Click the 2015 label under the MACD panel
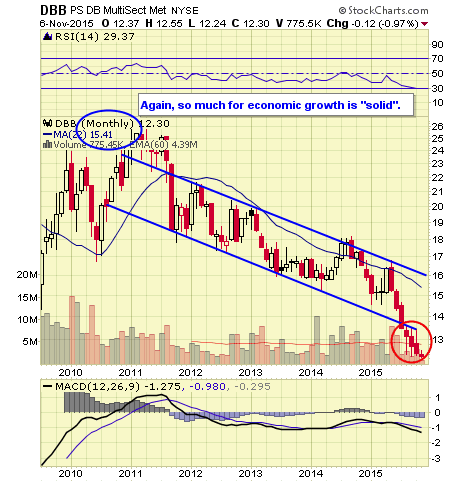This screenshot has width=460, height=482. coord(371,473)
